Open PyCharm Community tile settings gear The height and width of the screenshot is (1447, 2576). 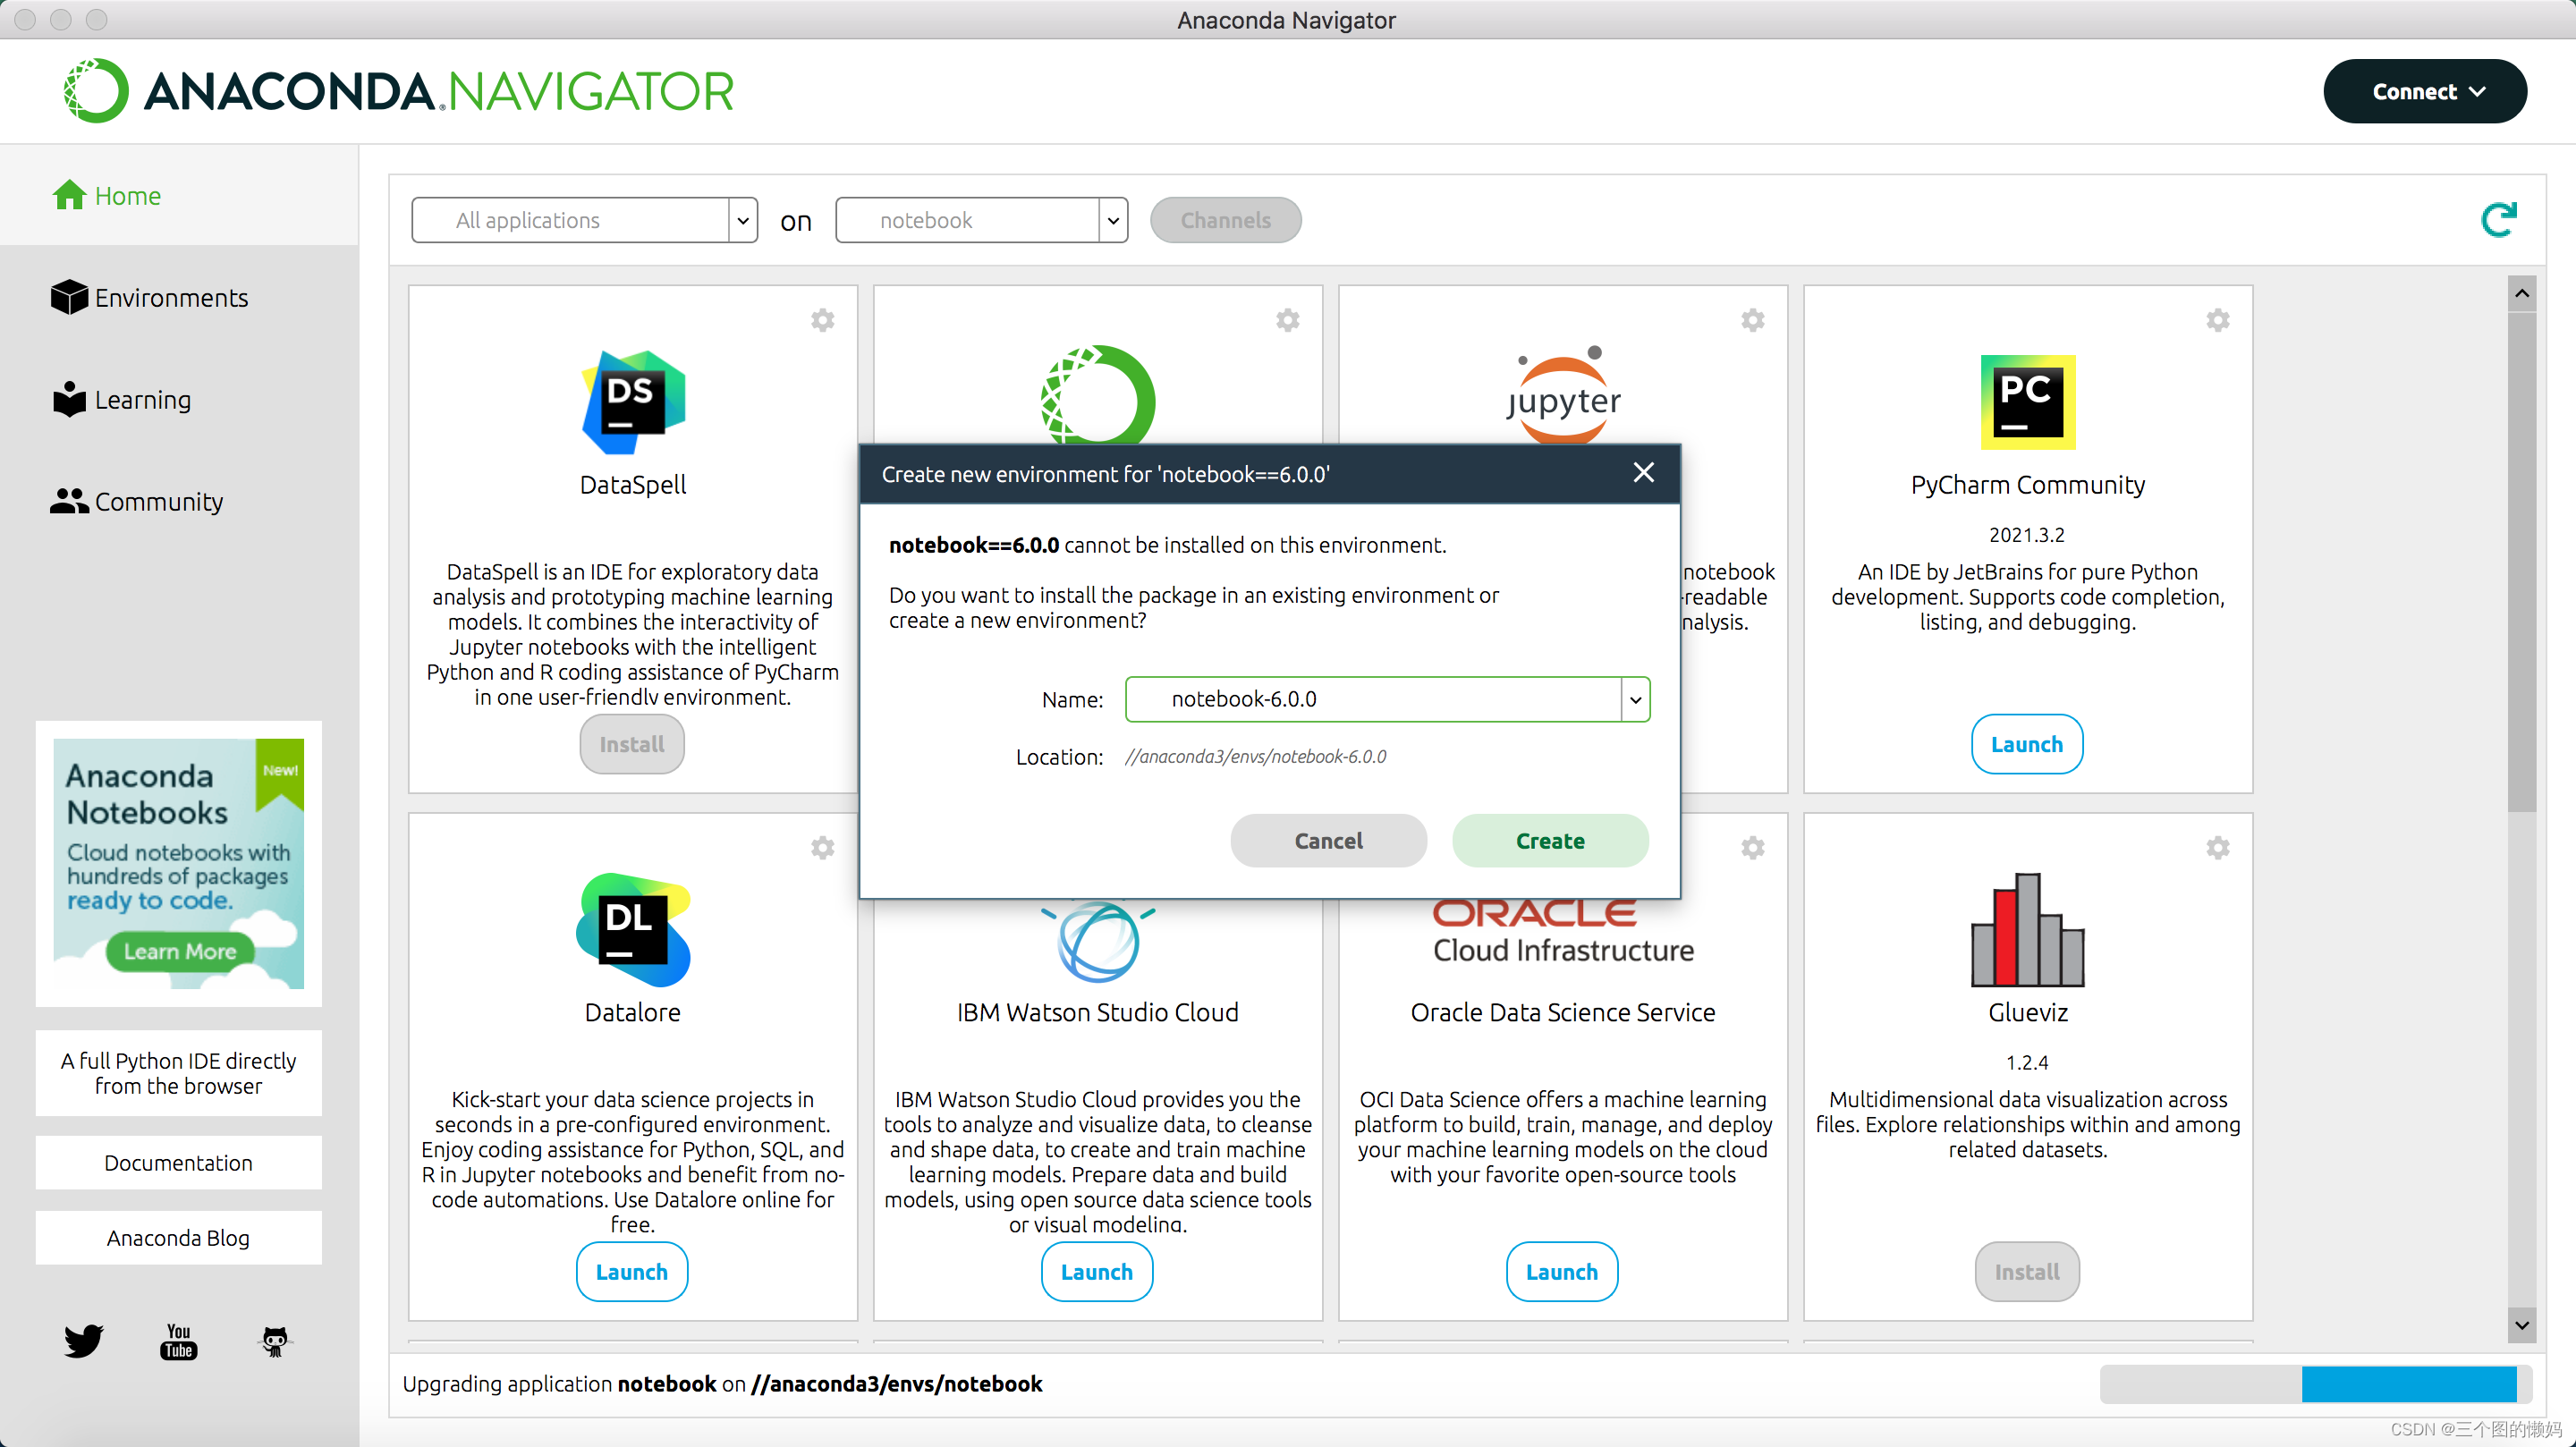pyautogui.click(x=2217, y=320)
